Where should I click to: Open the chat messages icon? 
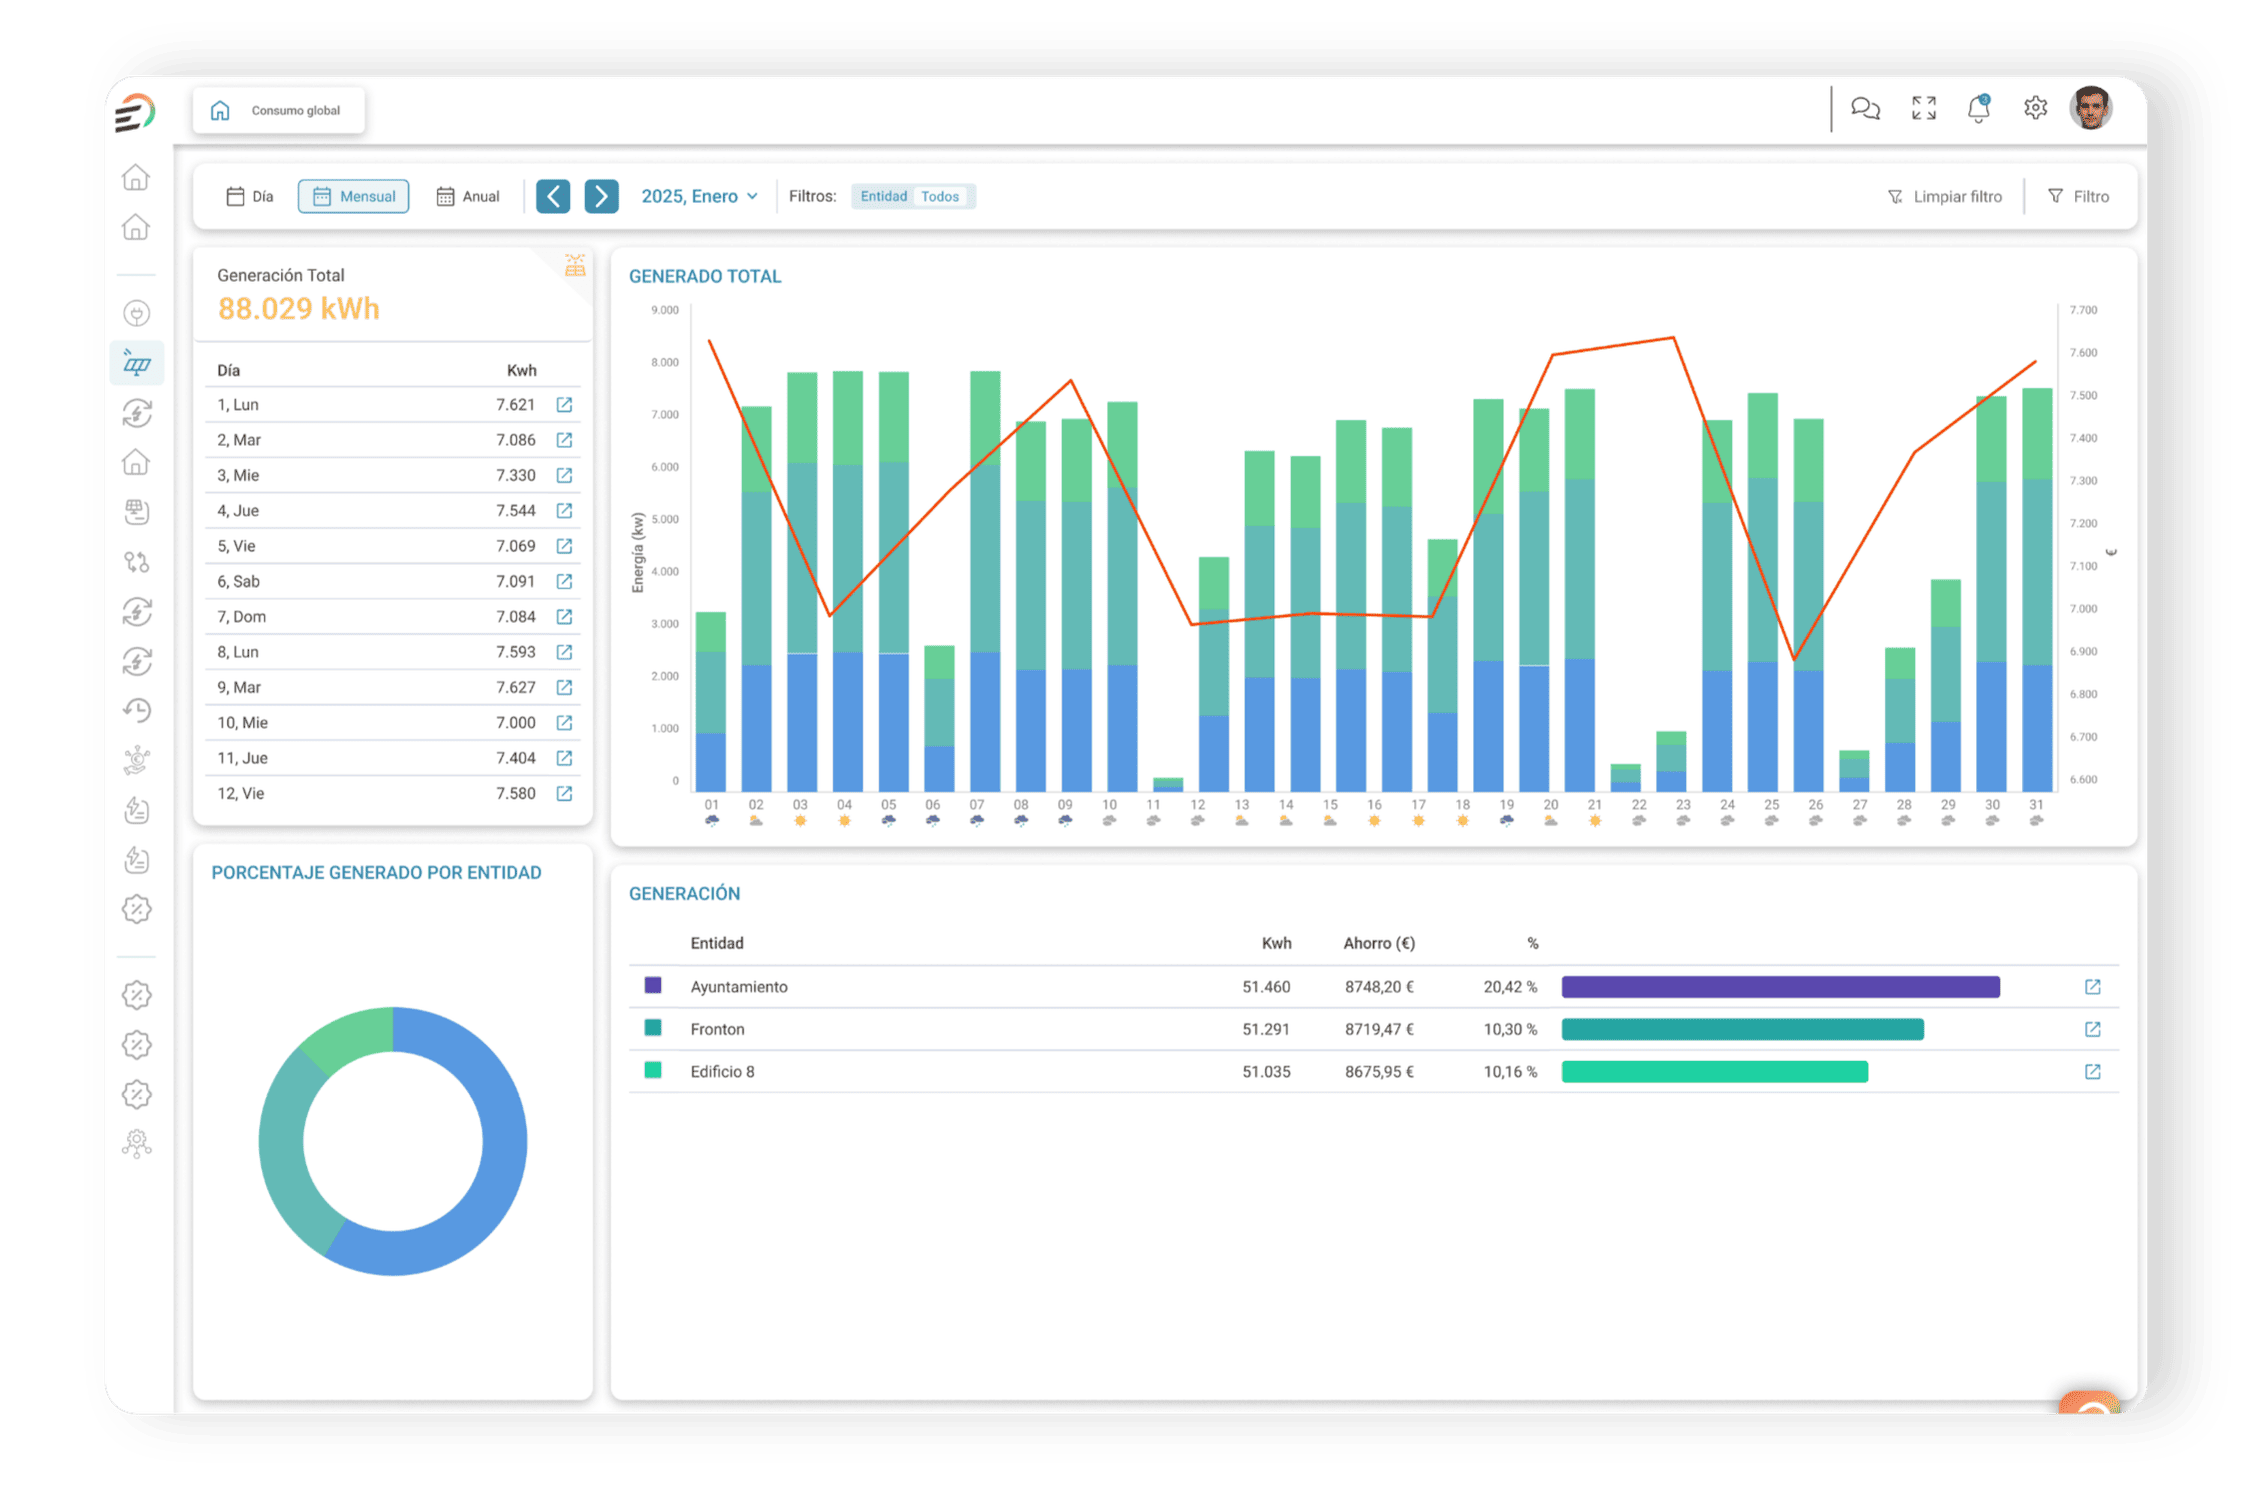(1865, 108)
